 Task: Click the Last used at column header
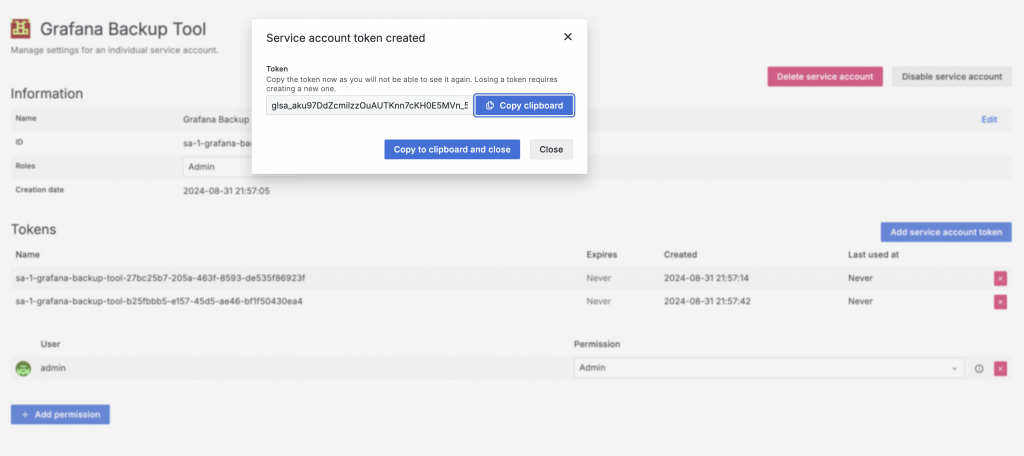point(873,255)
